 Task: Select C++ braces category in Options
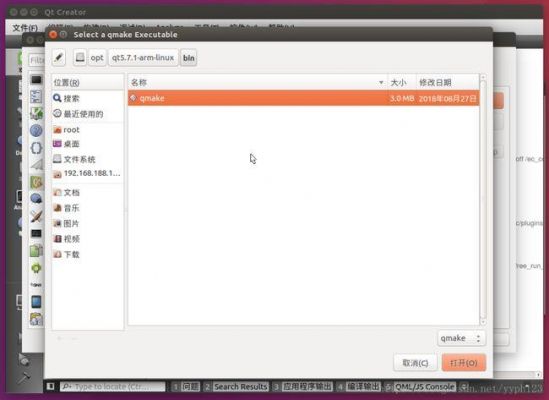point(36,148)
